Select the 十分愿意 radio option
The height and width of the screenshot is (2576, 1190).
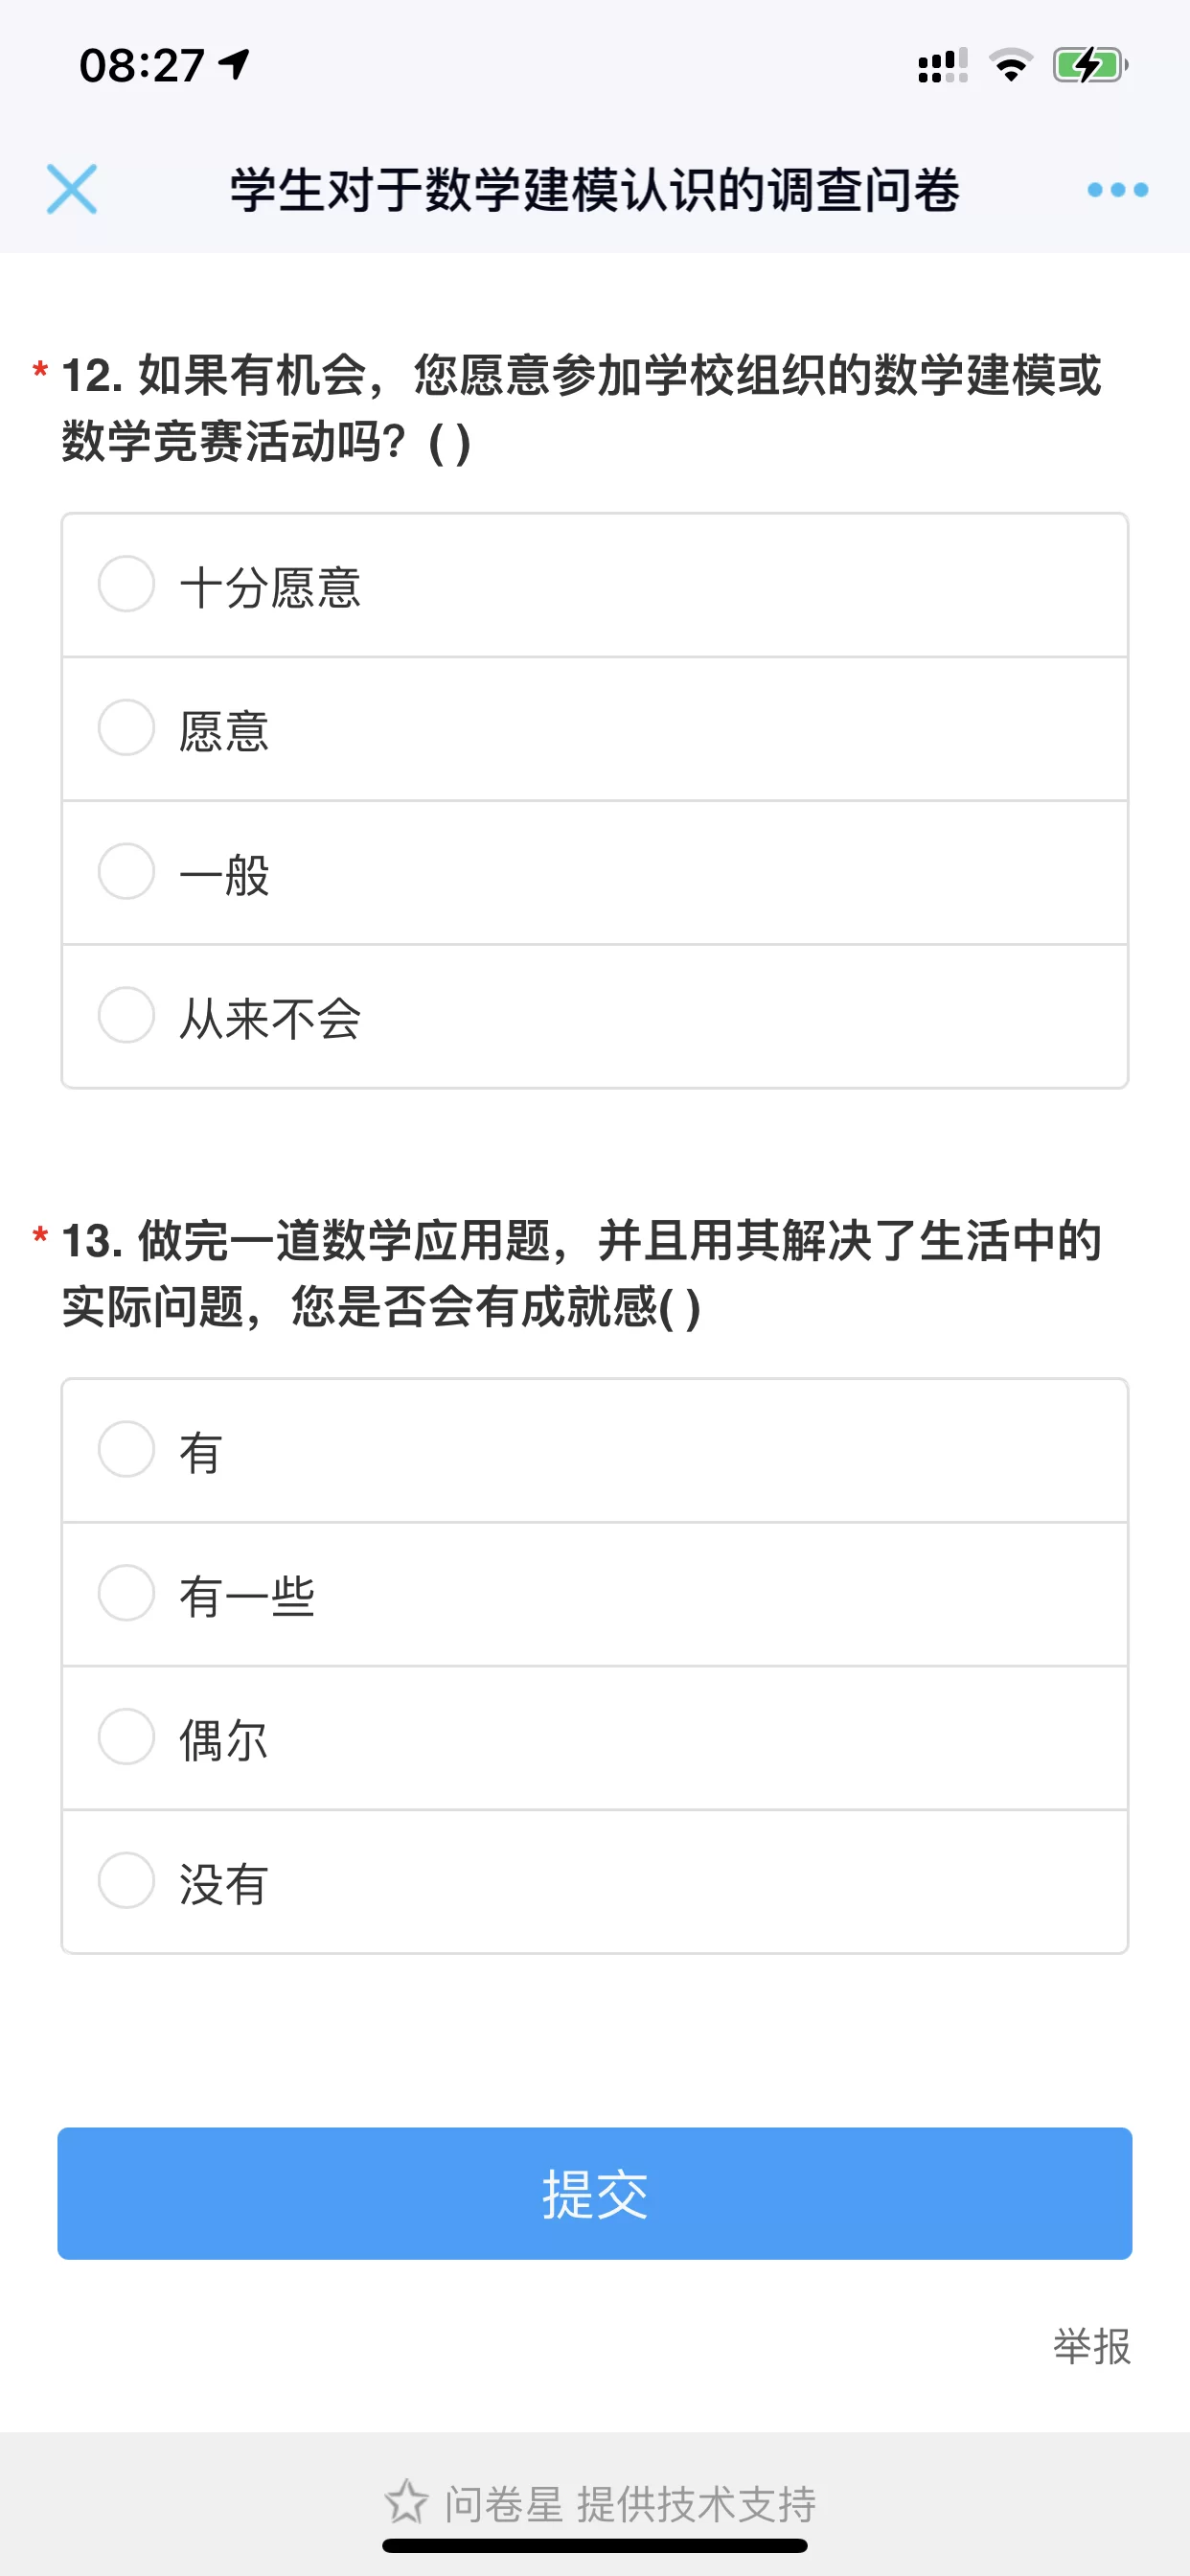tap(127, 584)
